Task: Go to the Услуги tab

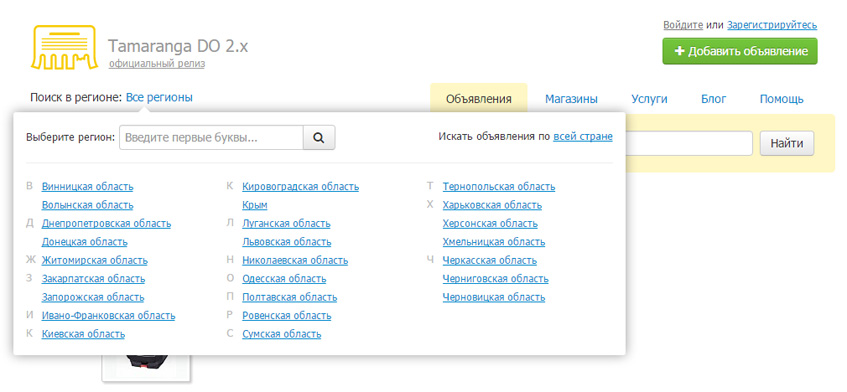Action: 649,99
